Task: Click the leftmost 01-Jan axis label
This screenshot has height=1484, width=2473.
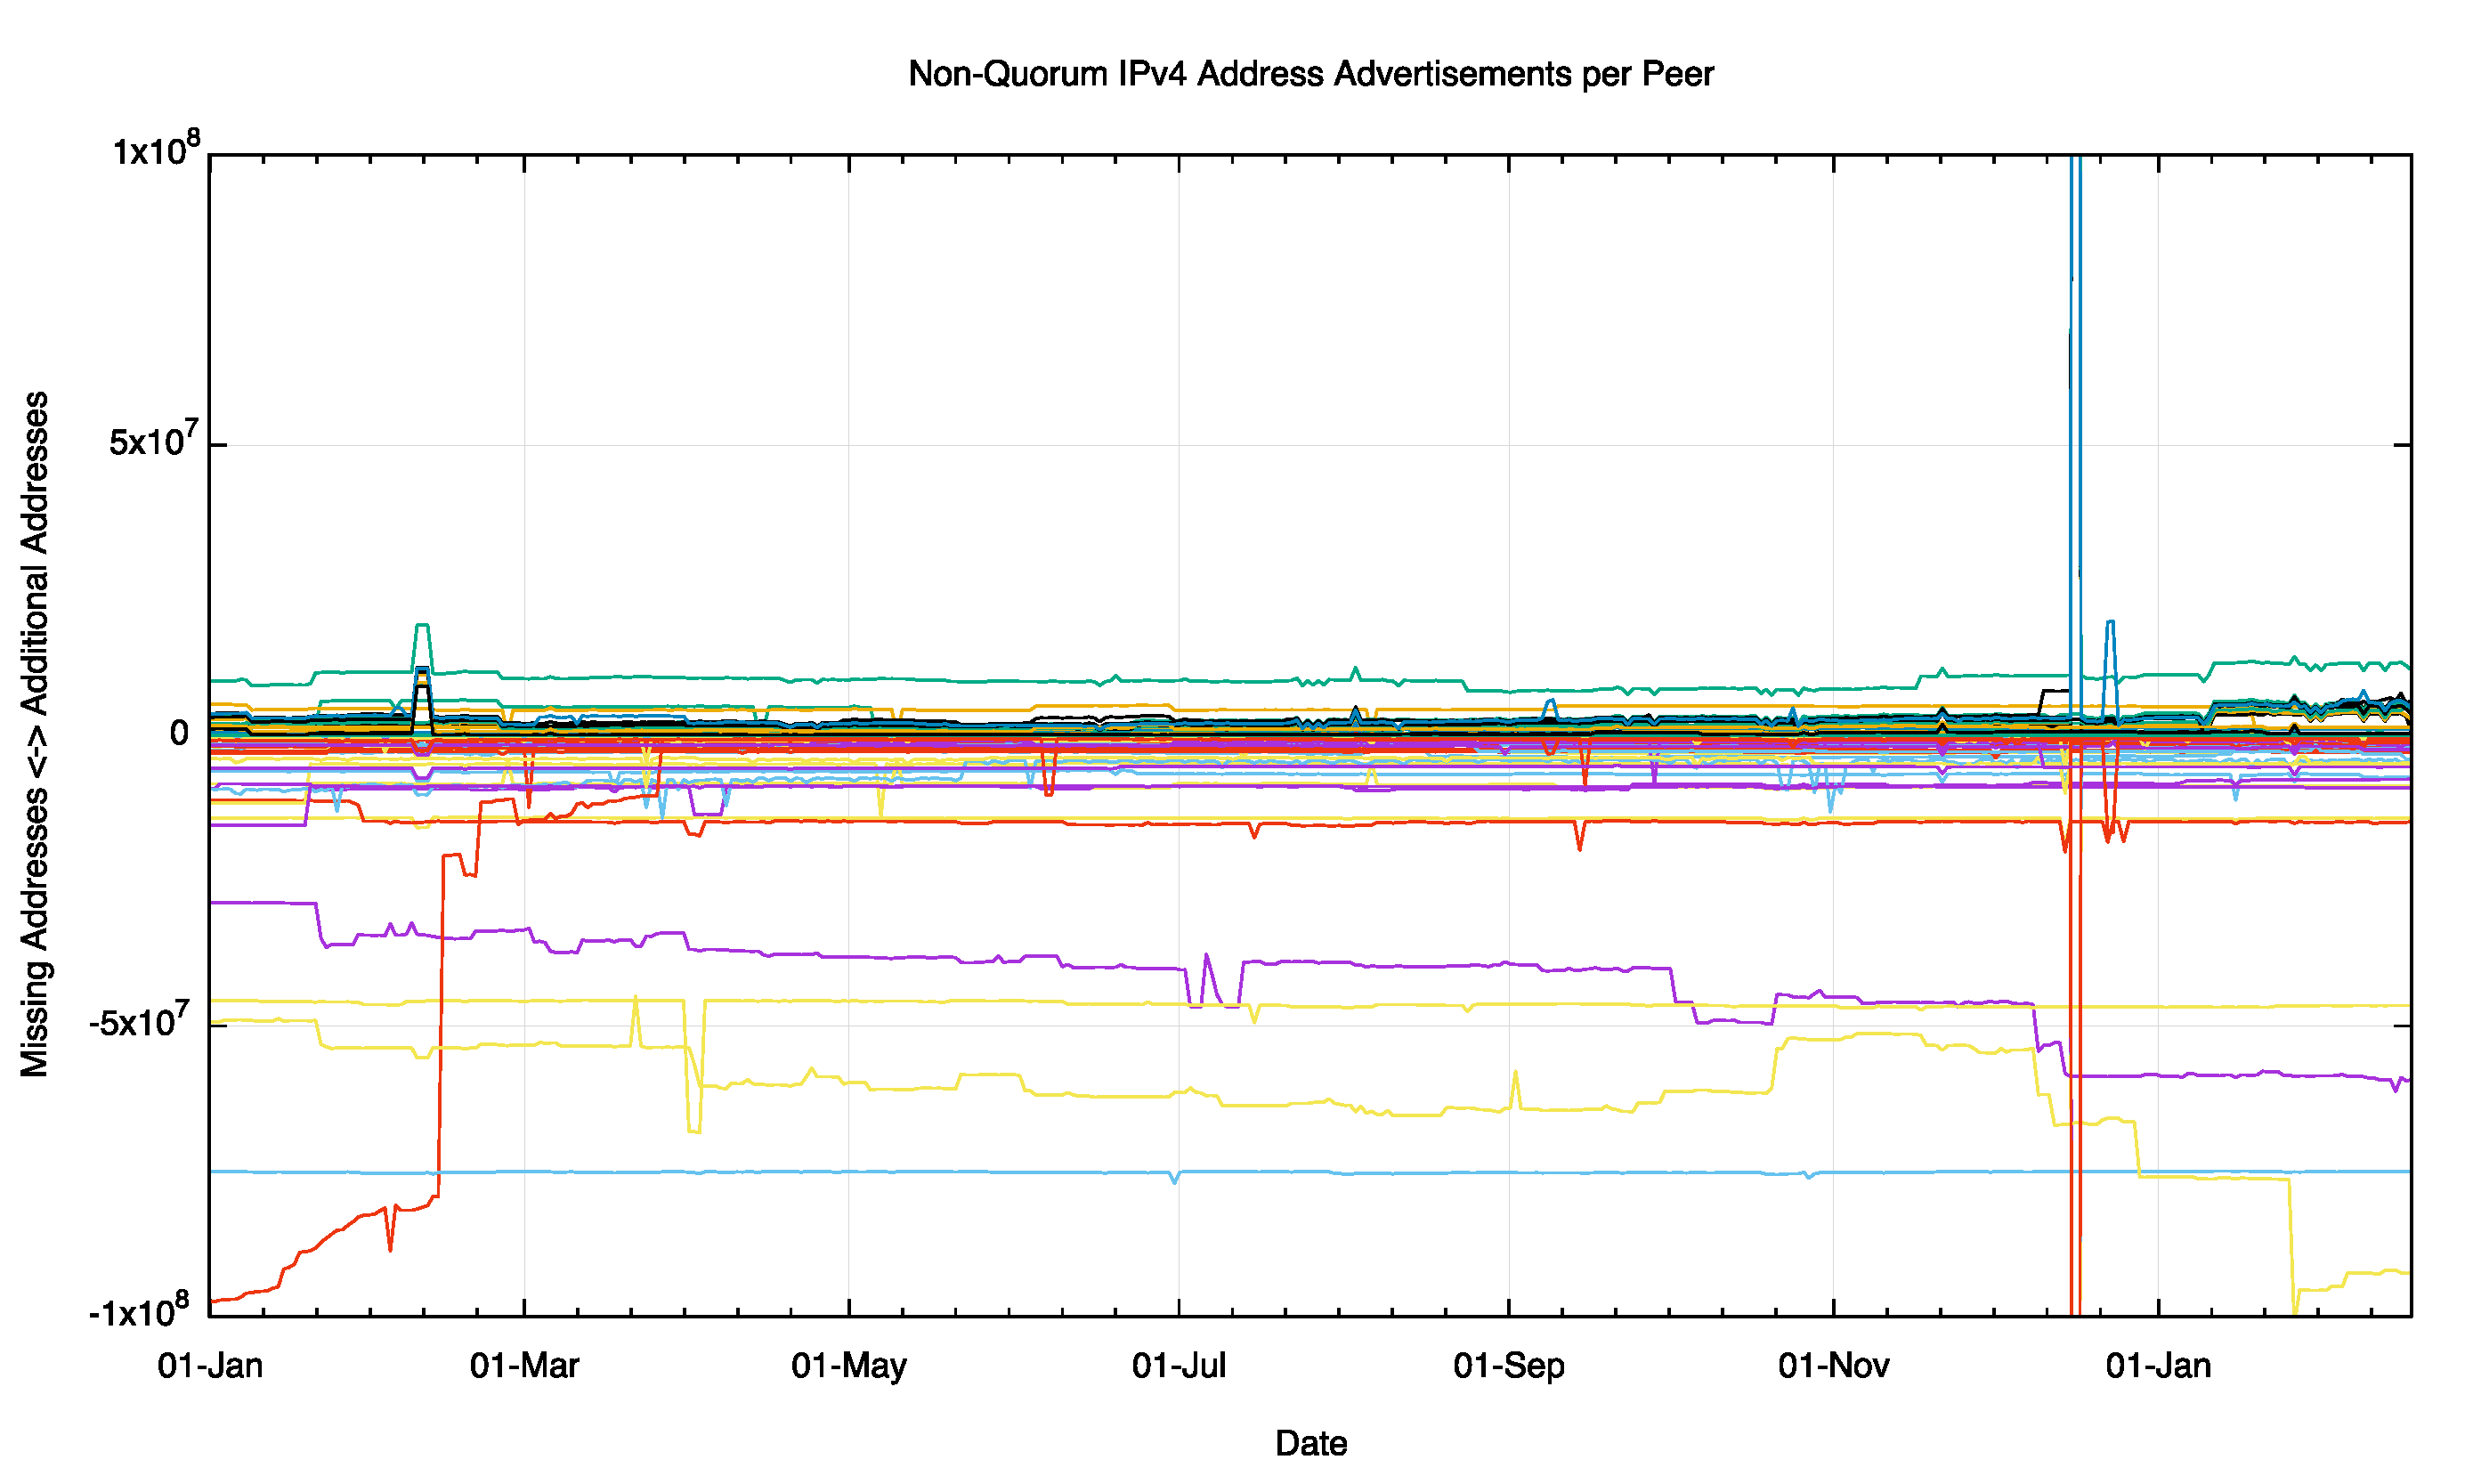Action: click(210, 1366)
